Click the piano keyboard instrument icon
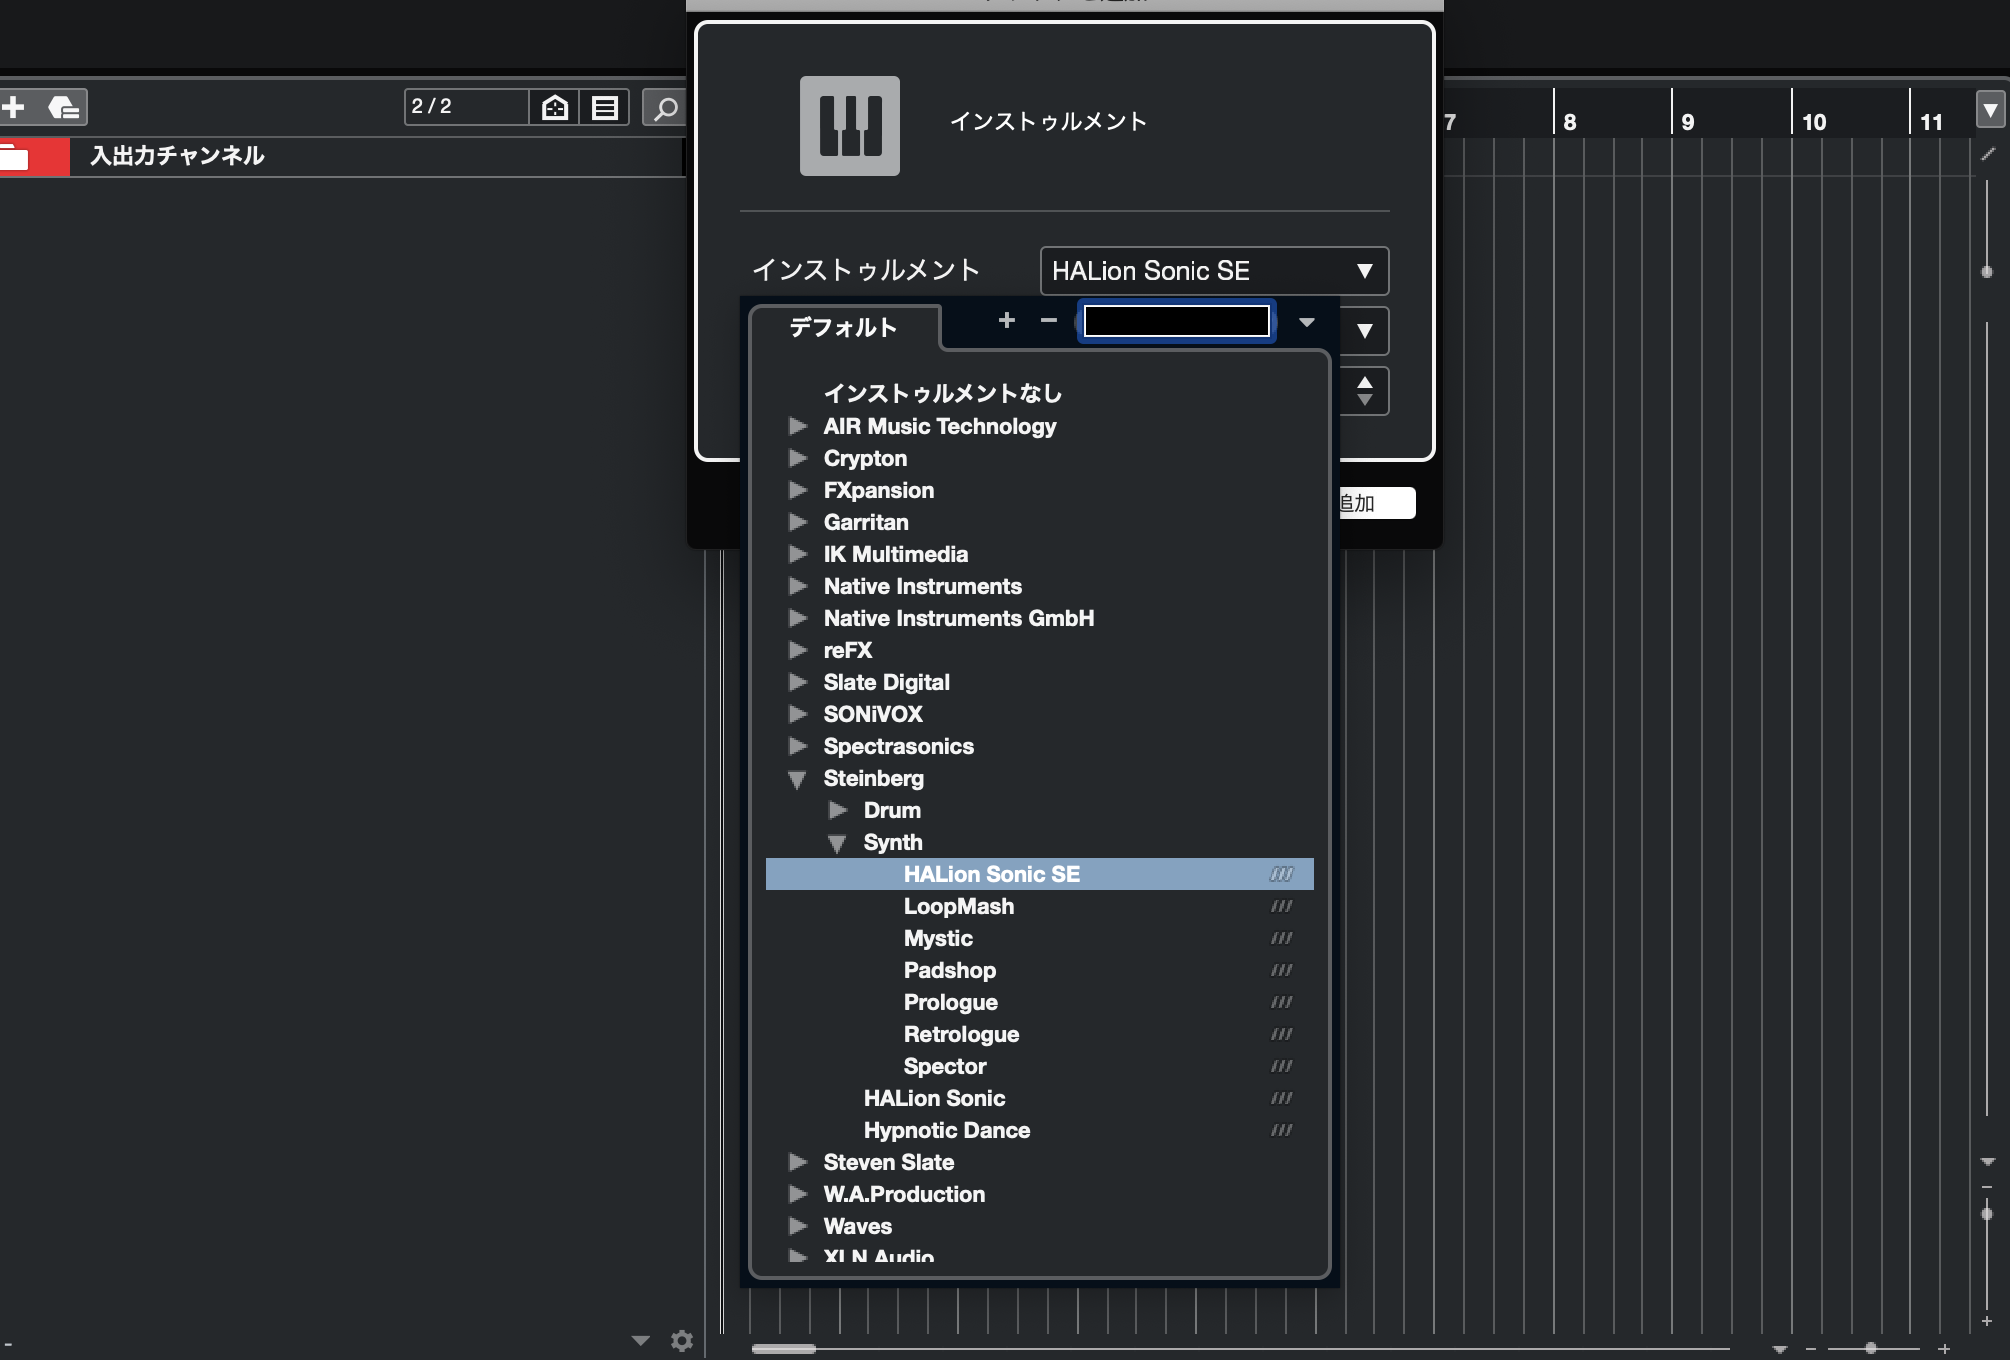This screenshot has height=1360, width=2010. click(x=849, y=126)
